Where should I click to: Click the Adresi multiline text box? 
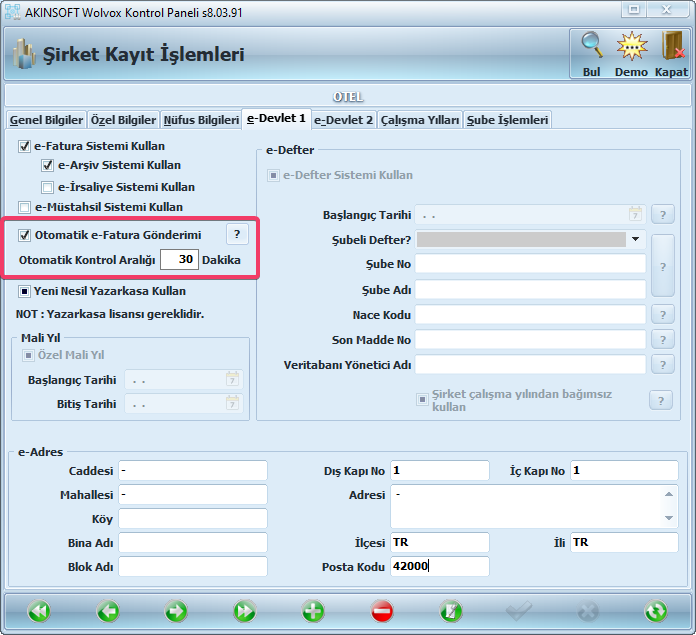point(534,506)
